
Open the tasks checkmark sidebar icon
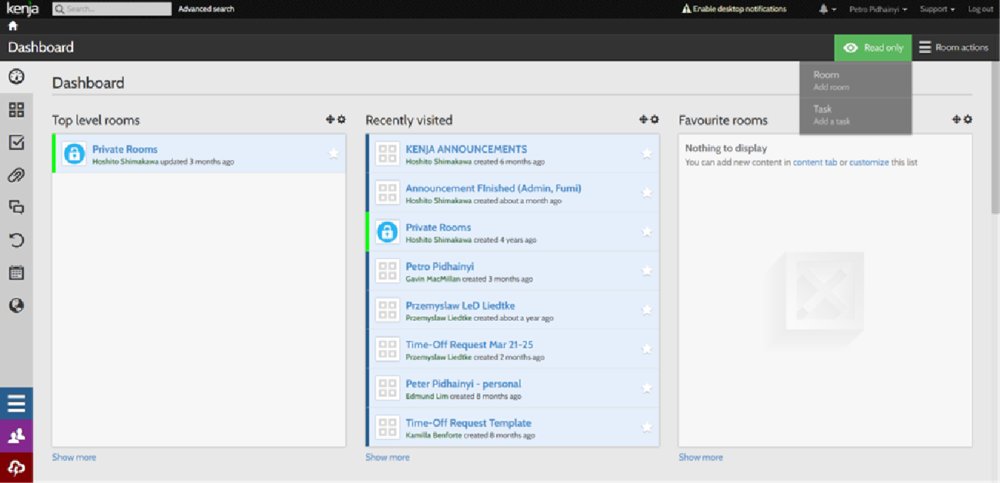[17, 142]
